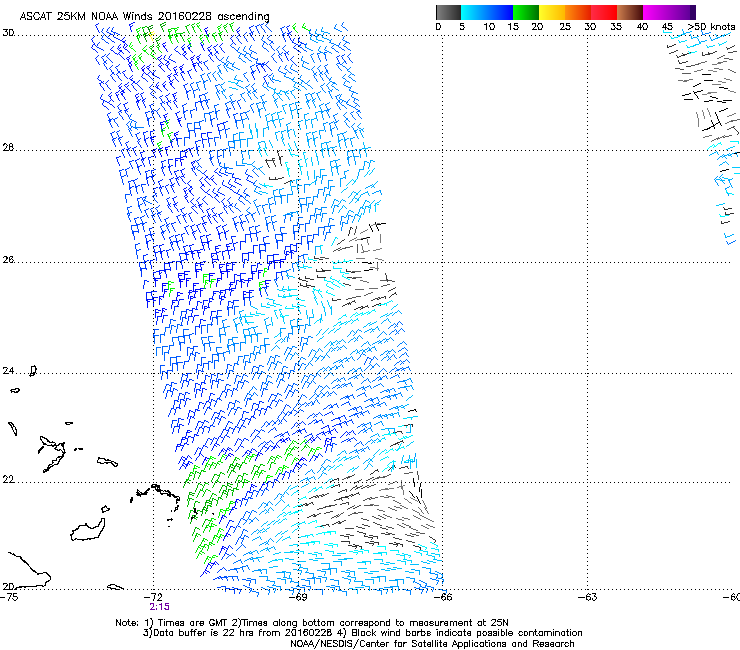740x650 pixels.
Task: Click the red 30-35 knots legend color
Action: pos(604,12)
